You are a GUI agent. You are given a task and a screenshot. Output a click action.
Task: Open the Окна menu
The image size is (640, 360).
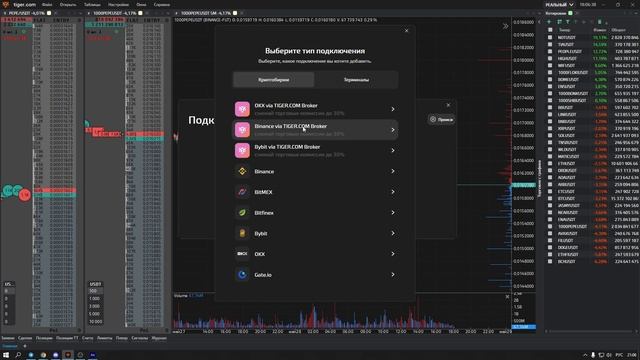141,4
